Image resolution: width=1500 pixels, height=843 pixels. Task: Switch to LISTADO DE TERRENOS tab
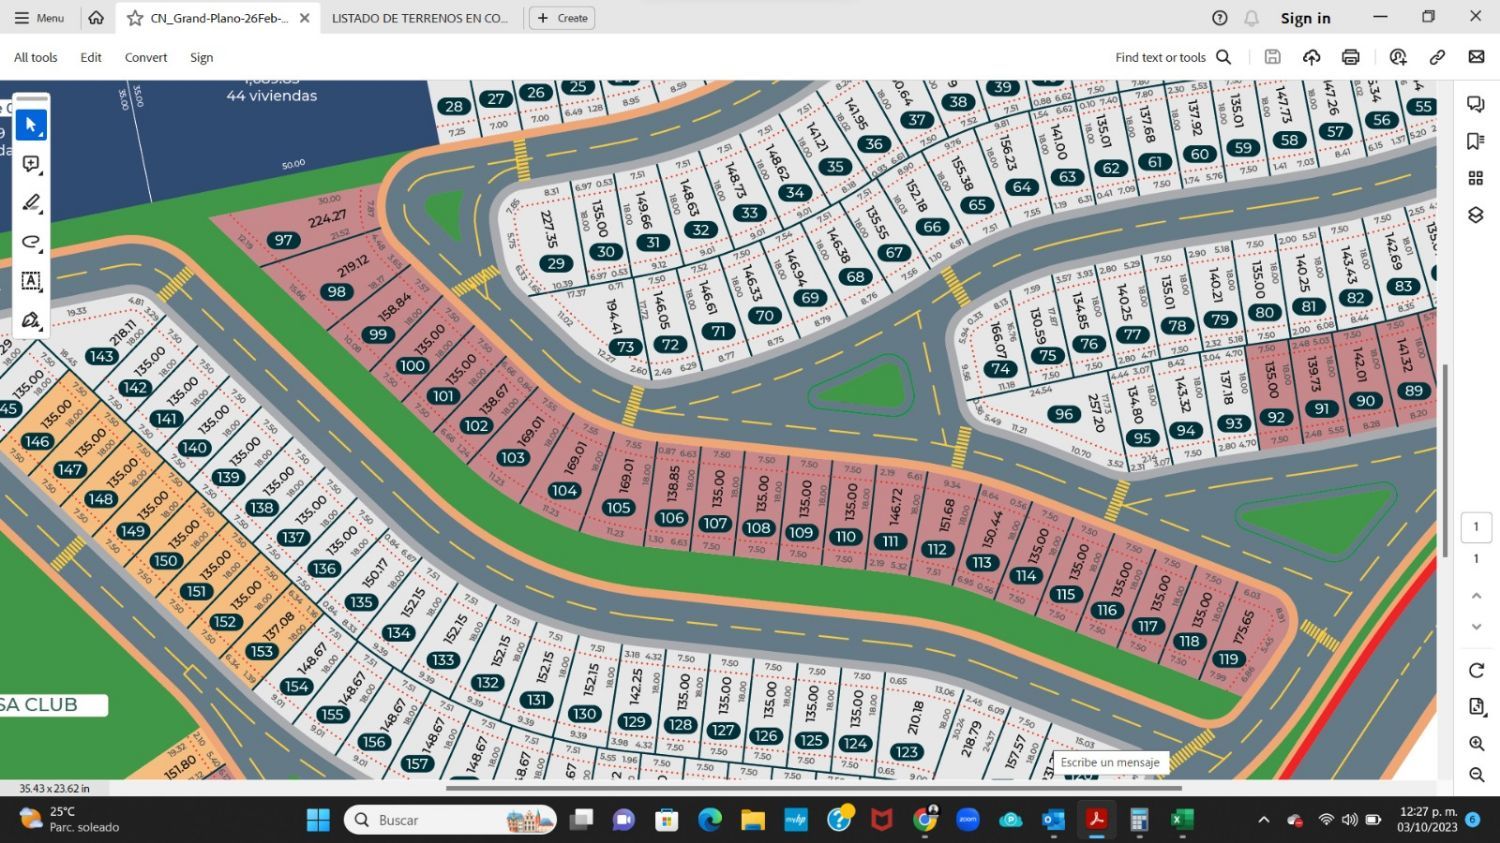[x=420, y=18]
